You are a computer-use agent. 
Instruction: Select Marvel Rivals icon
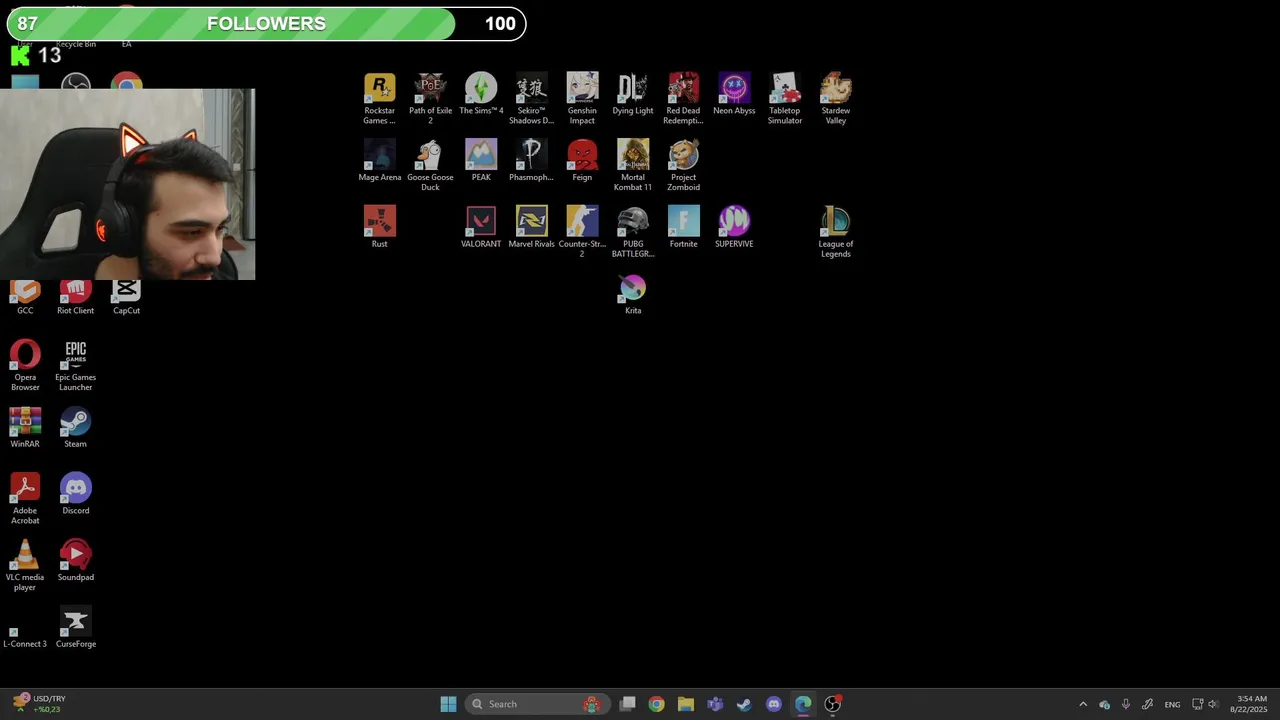tap(531, 227)
